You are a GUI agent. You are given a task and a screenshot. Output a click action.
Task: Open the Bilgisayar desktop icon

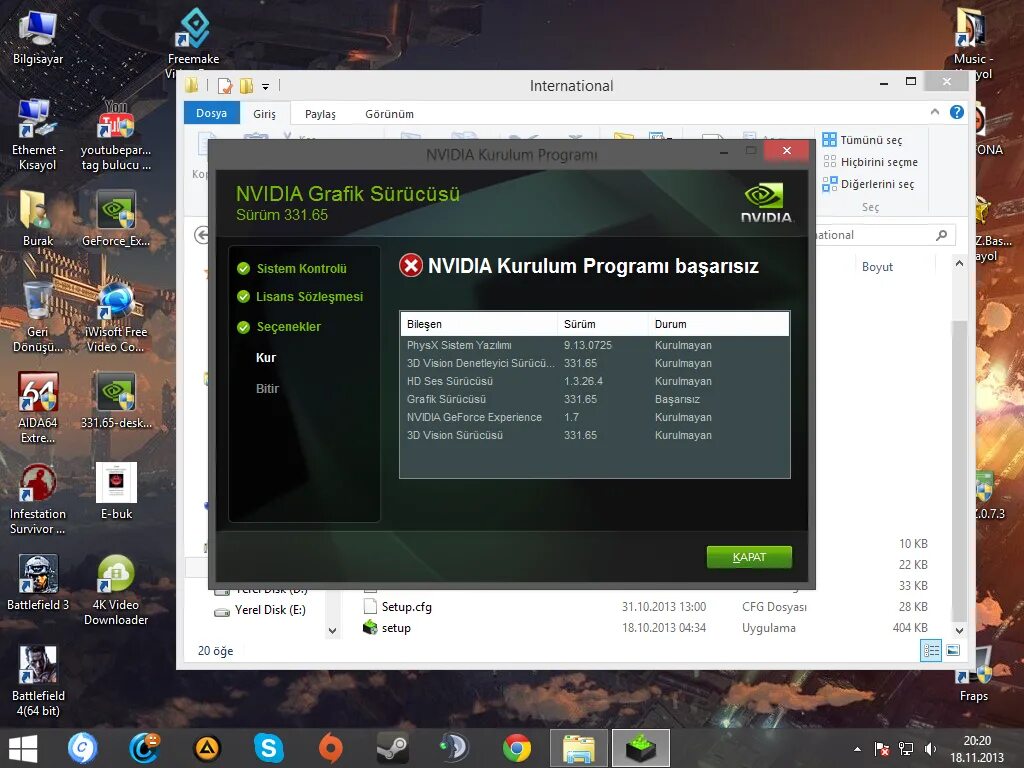point(38,38)
